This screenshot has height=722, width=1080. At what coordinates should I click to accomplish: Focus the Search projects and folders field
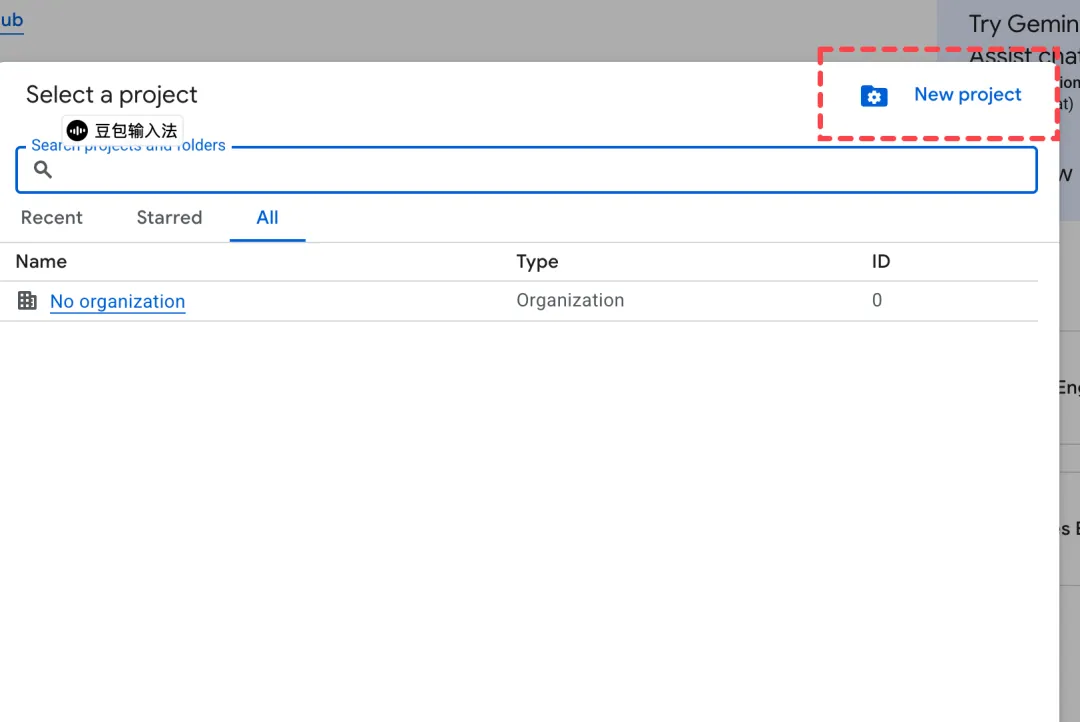(526, 169)
